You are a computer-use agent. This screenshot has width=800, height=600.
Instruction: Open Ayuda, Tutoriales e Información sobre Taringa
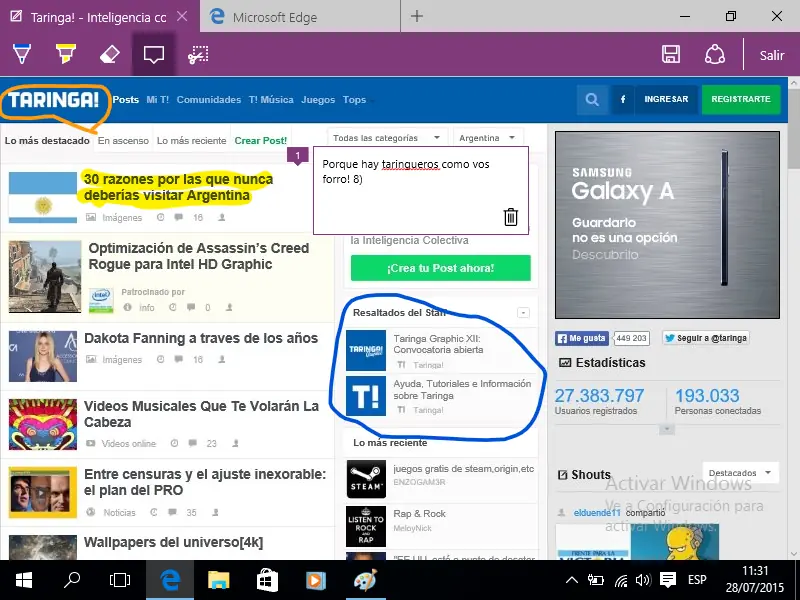462,389
